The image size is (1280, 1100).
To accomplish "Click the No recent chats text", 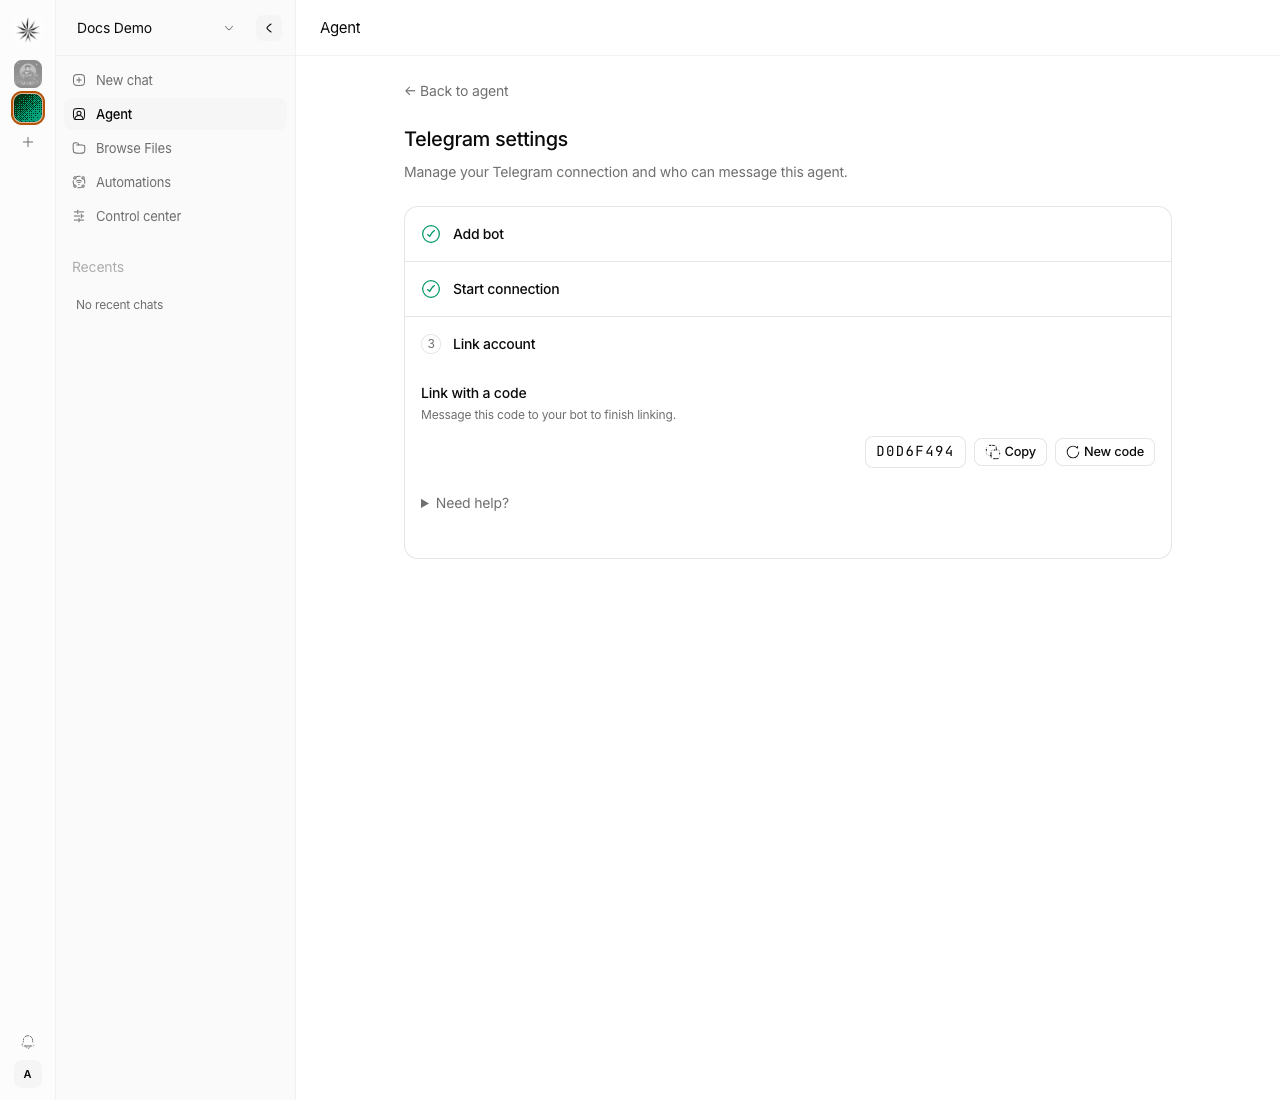I will pyautogui.click(x=120, y=305).
